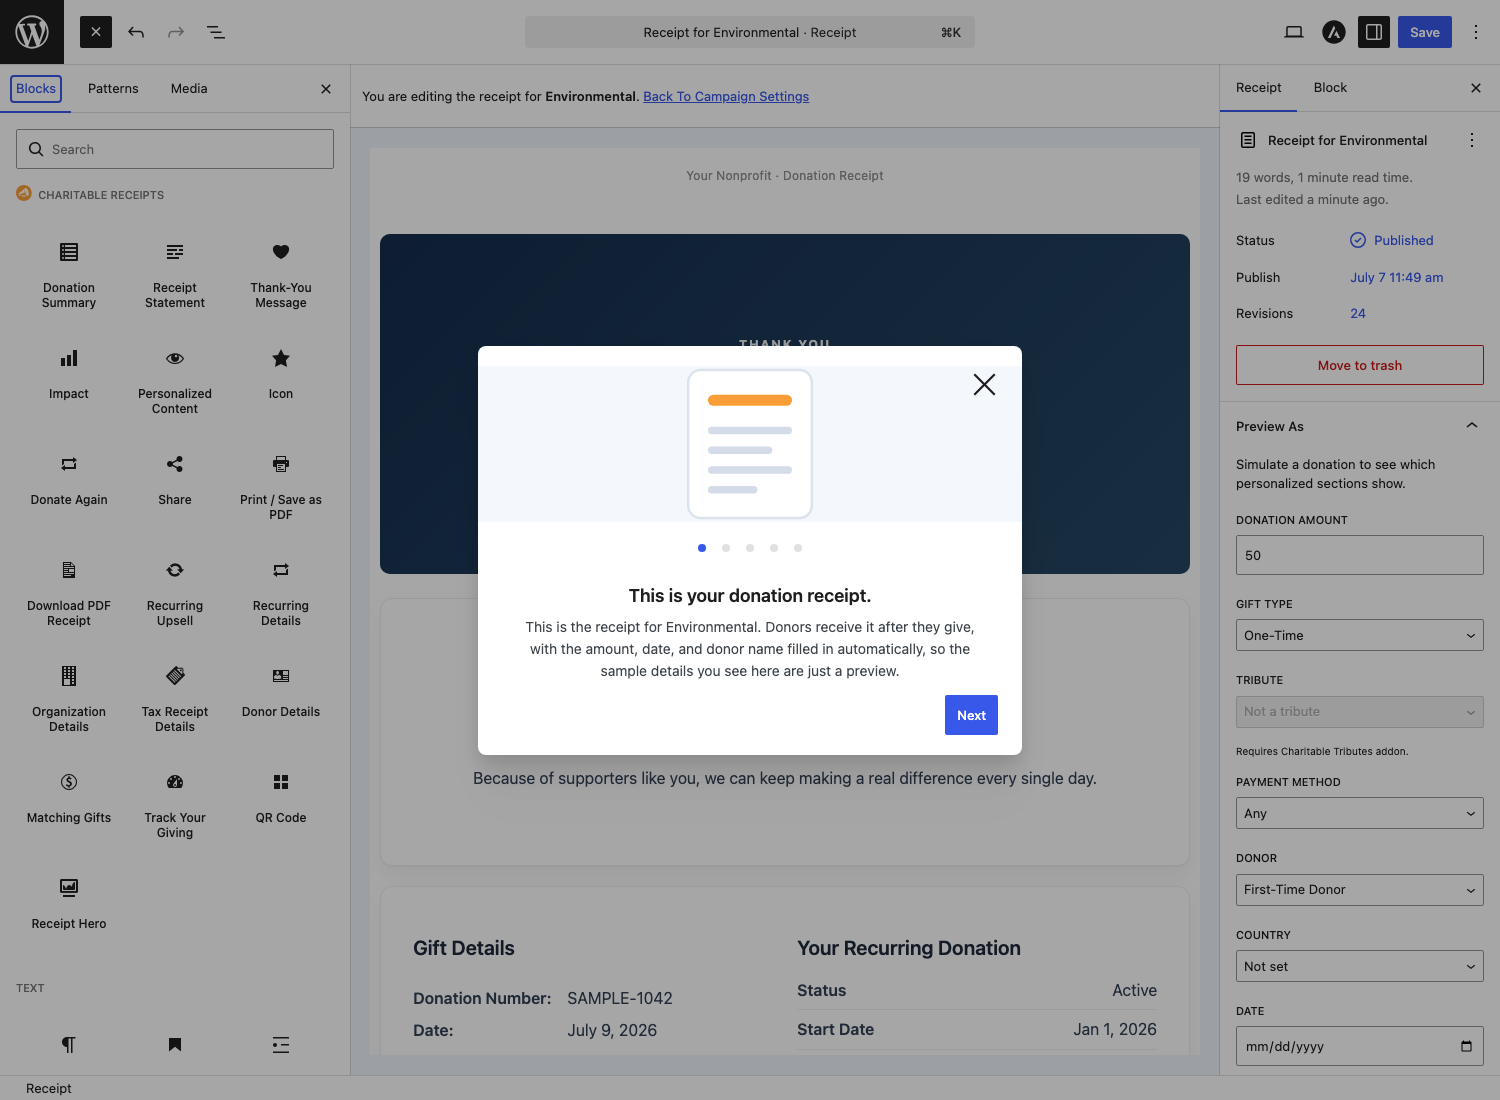
Task: Switch to the Receipt settings tab
Action: click(x=1259, y=88)
